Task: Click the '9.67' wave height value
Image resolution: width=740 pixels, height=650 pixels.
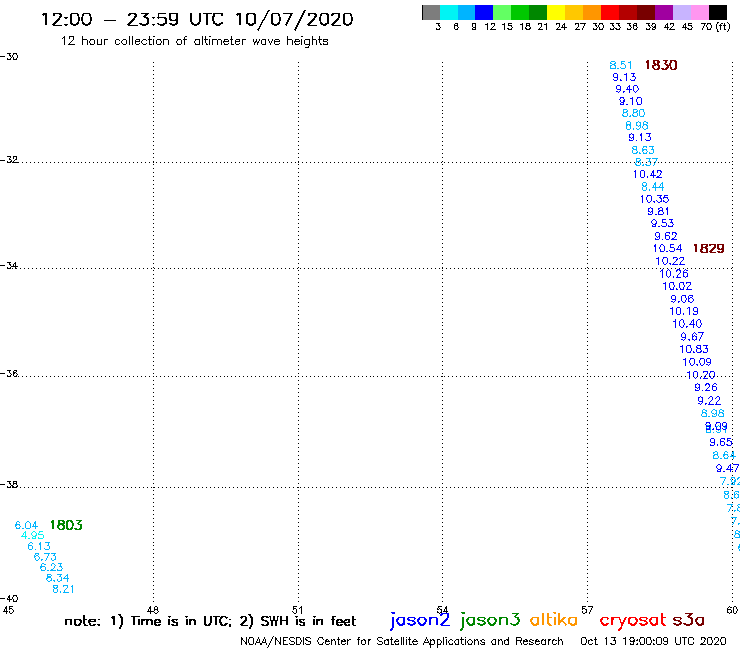Action: click(692, 337)
